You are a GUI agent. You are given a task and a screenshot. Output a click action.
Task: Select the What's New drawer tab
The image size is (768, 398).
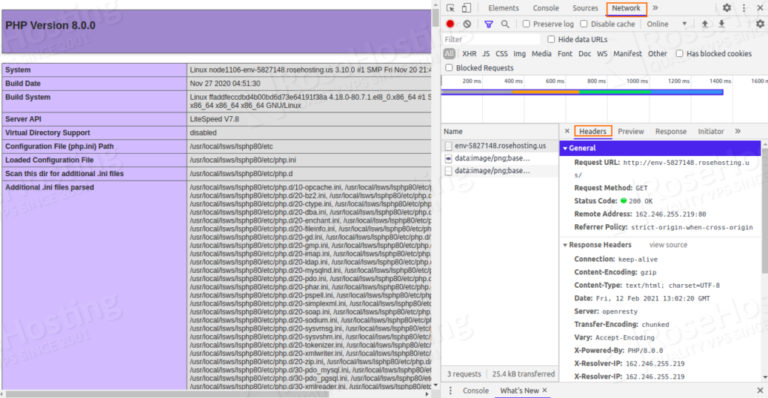click(519, 390)
